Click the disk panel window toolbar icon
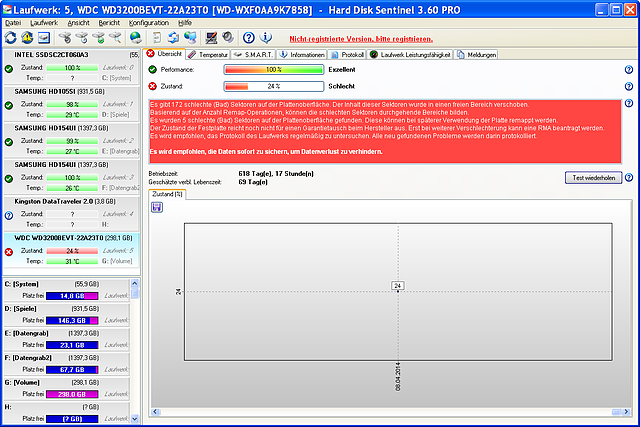Screen dimensions: 640x427 44,38
